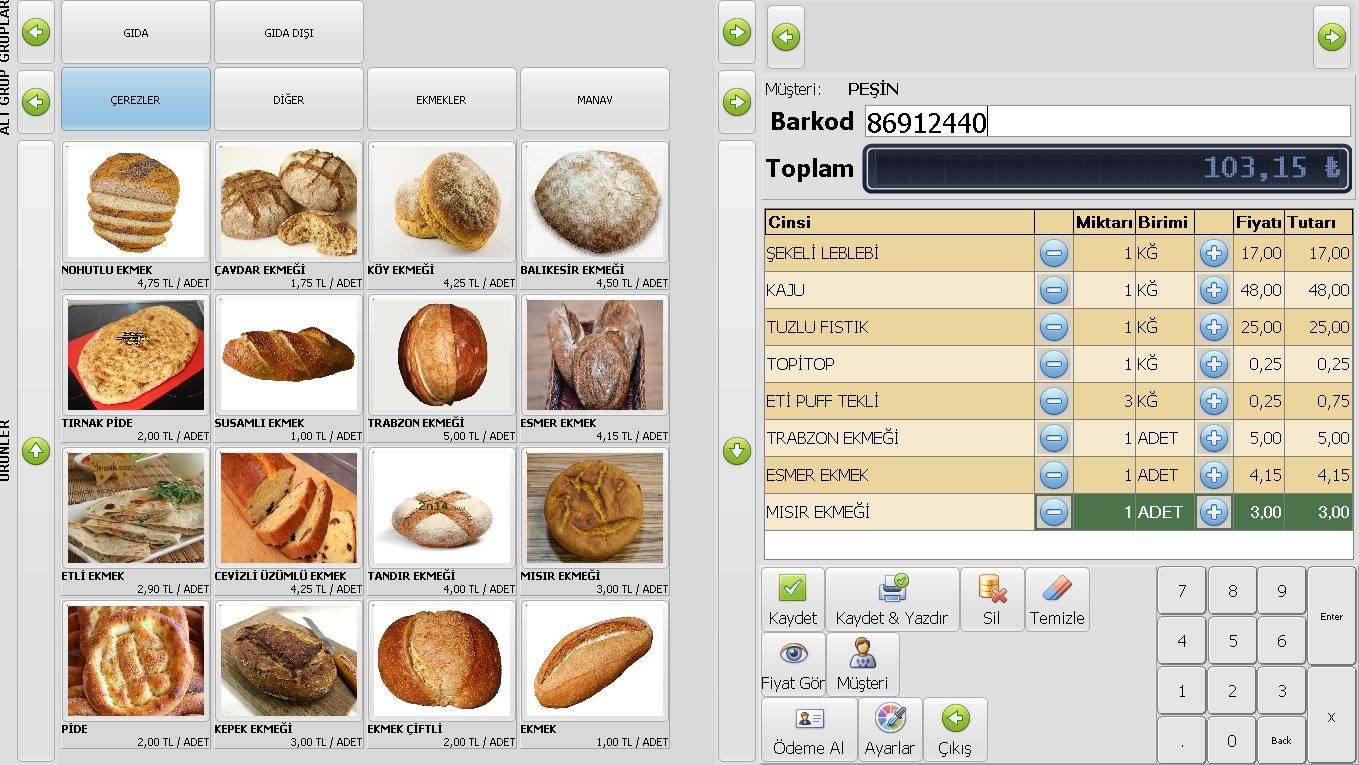Click the green left arrow beside ÇEREZLER
The height and width of the screenshot is (765, 1359).
tap(36, 101)
